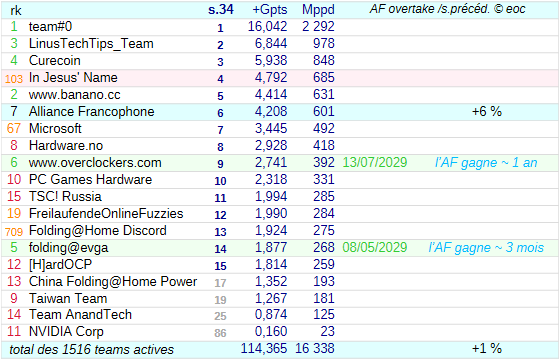
Task: Select Team AnandTech name
Action: (x=80, y=315)
